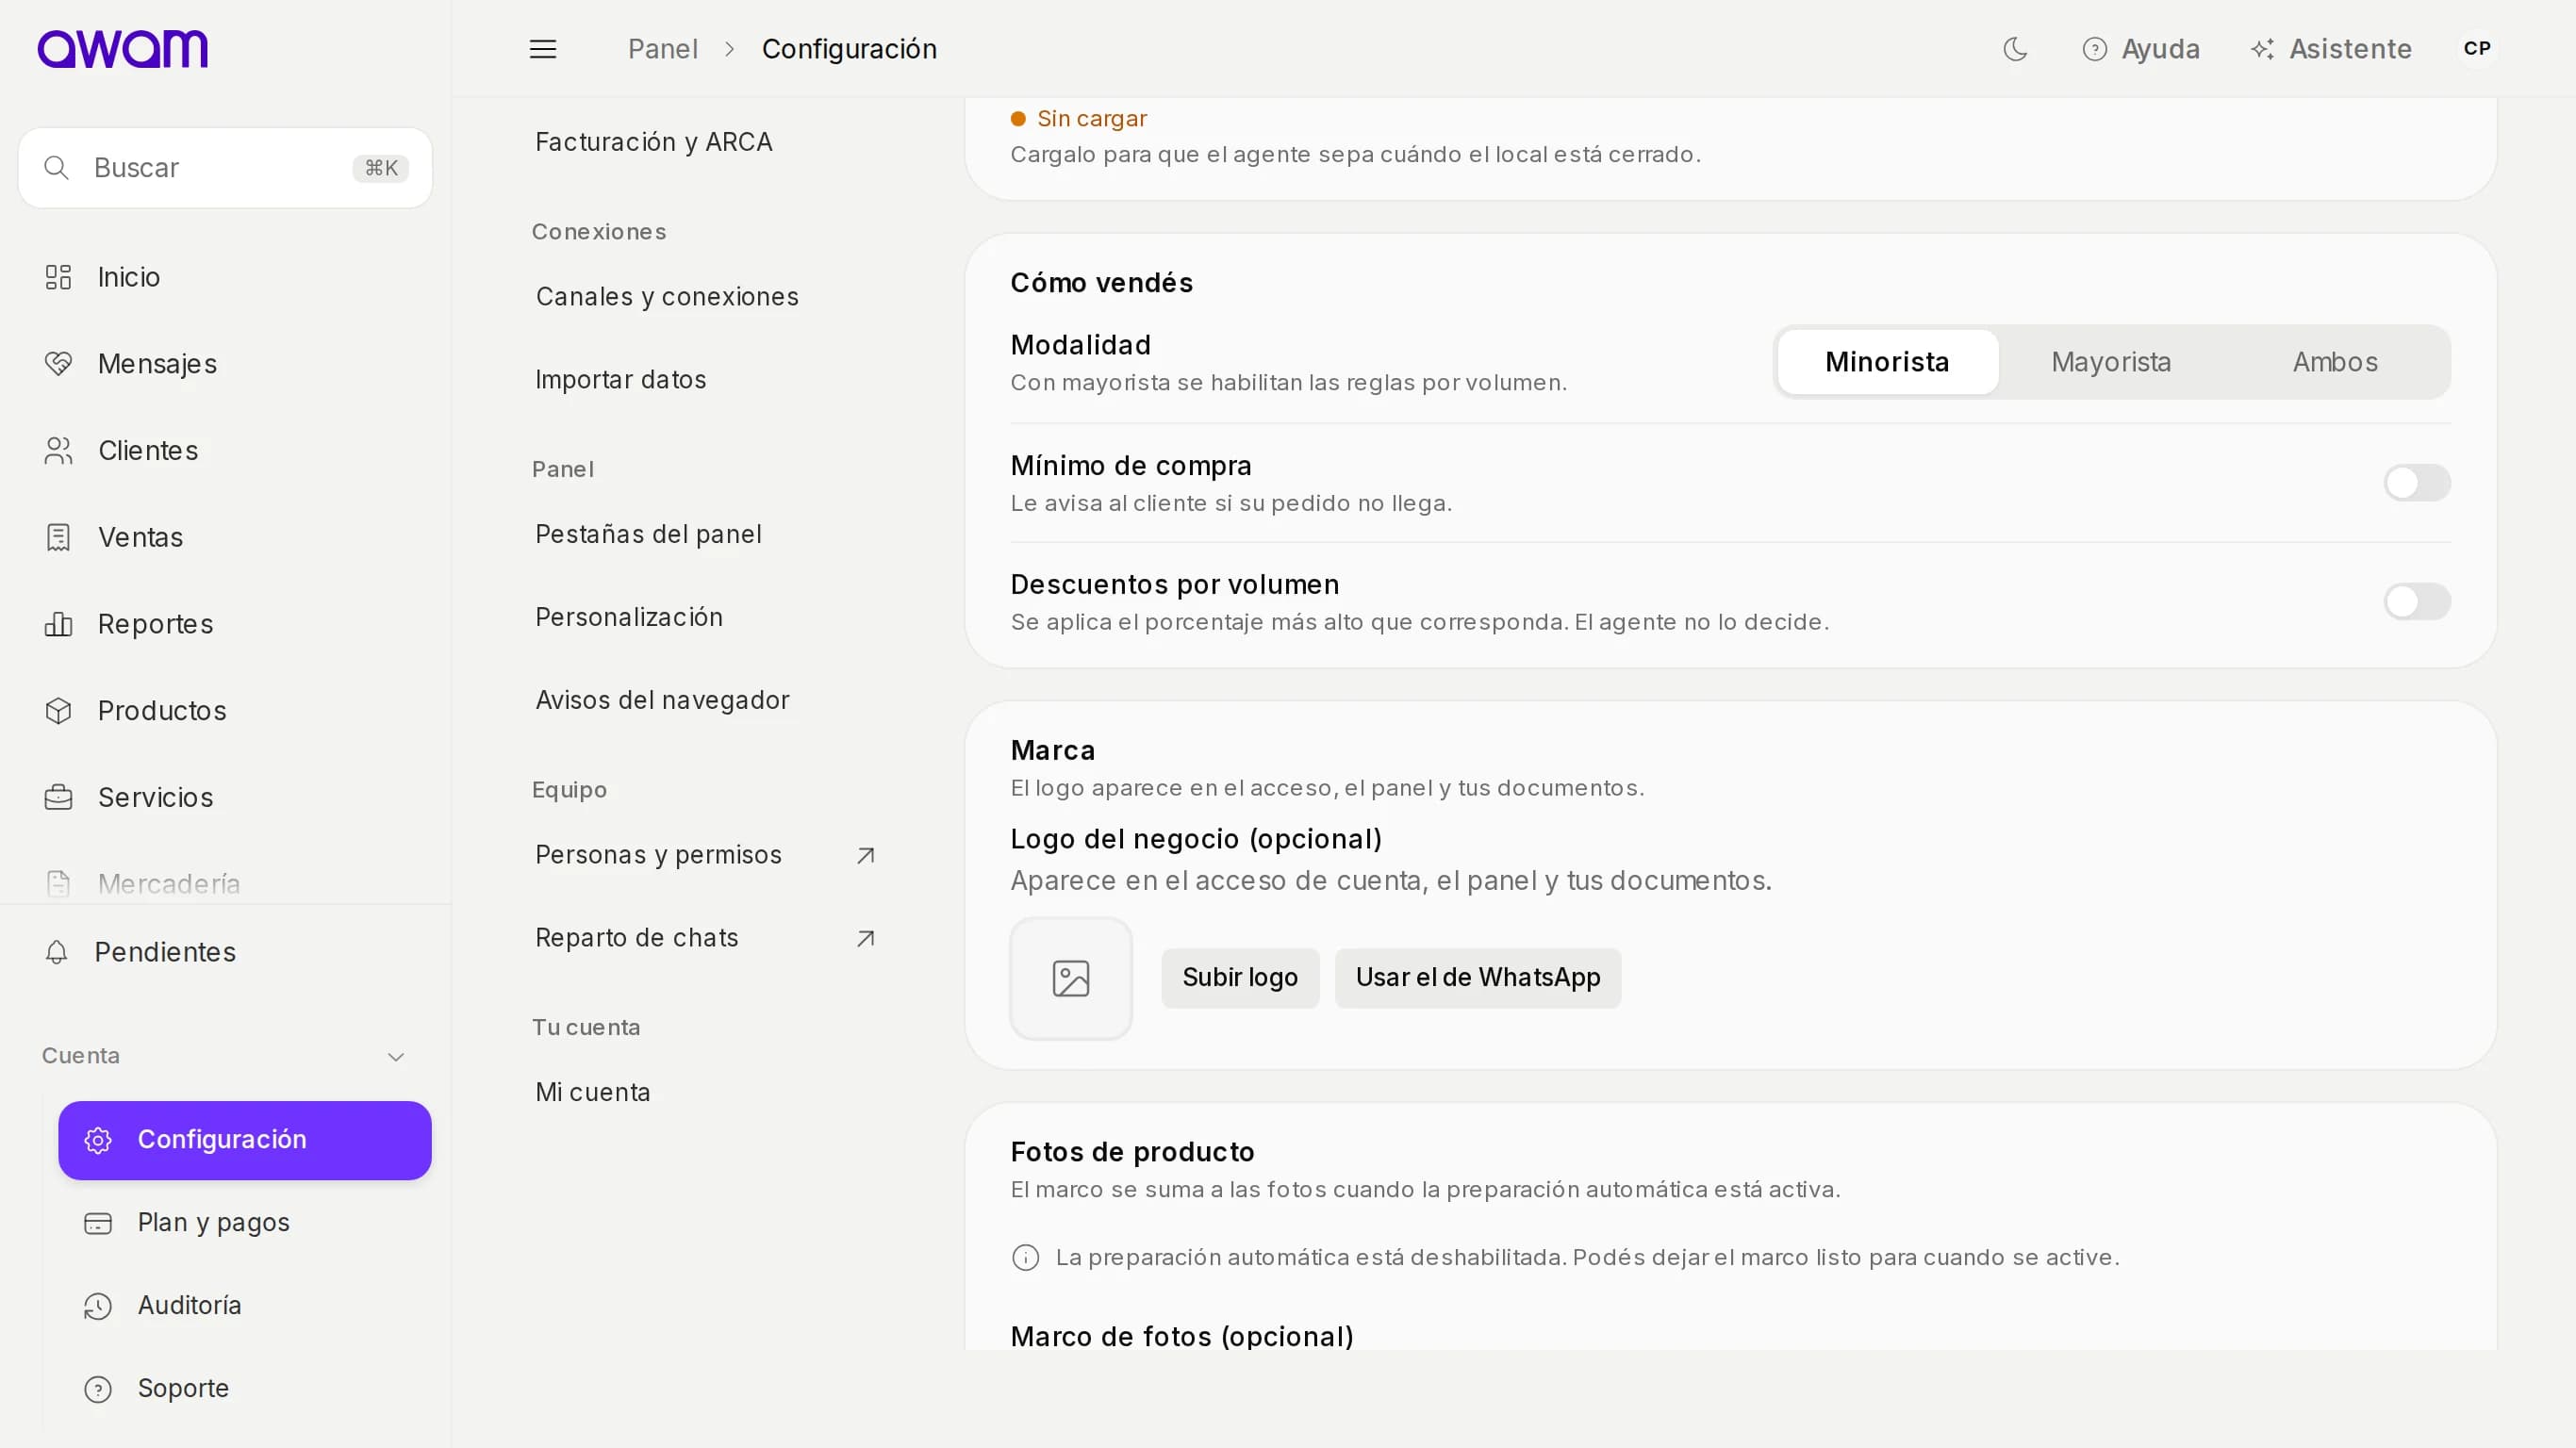
Task: Click external arrow beside Reparto de chats
Action: click(x=866, y=938)
